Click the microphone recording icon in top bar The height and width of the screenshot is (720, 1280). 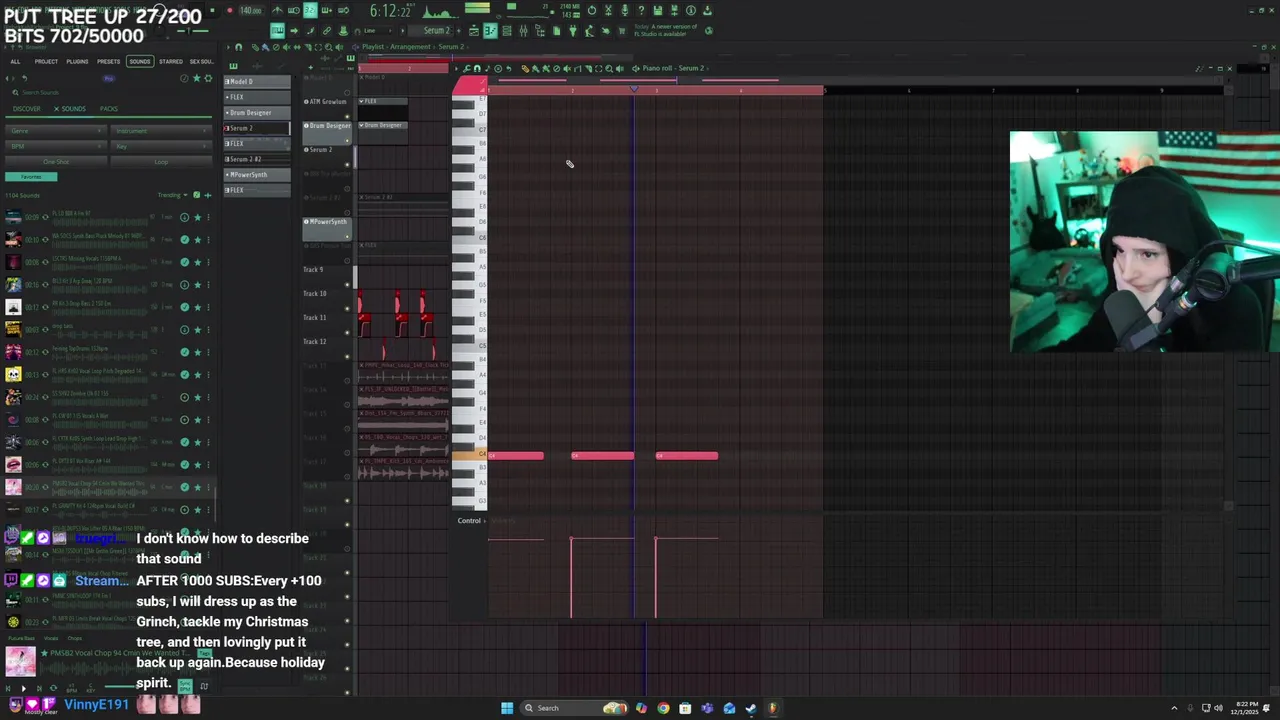[x=625, y=10]
